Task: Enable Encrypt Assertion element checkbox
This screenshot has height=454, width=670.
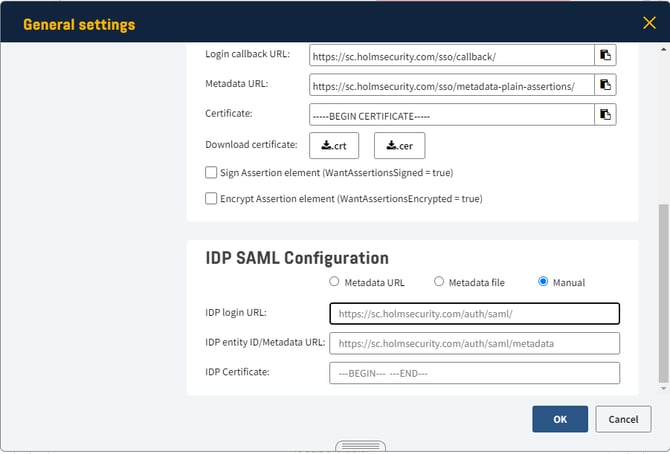Action: click(211, 199)
